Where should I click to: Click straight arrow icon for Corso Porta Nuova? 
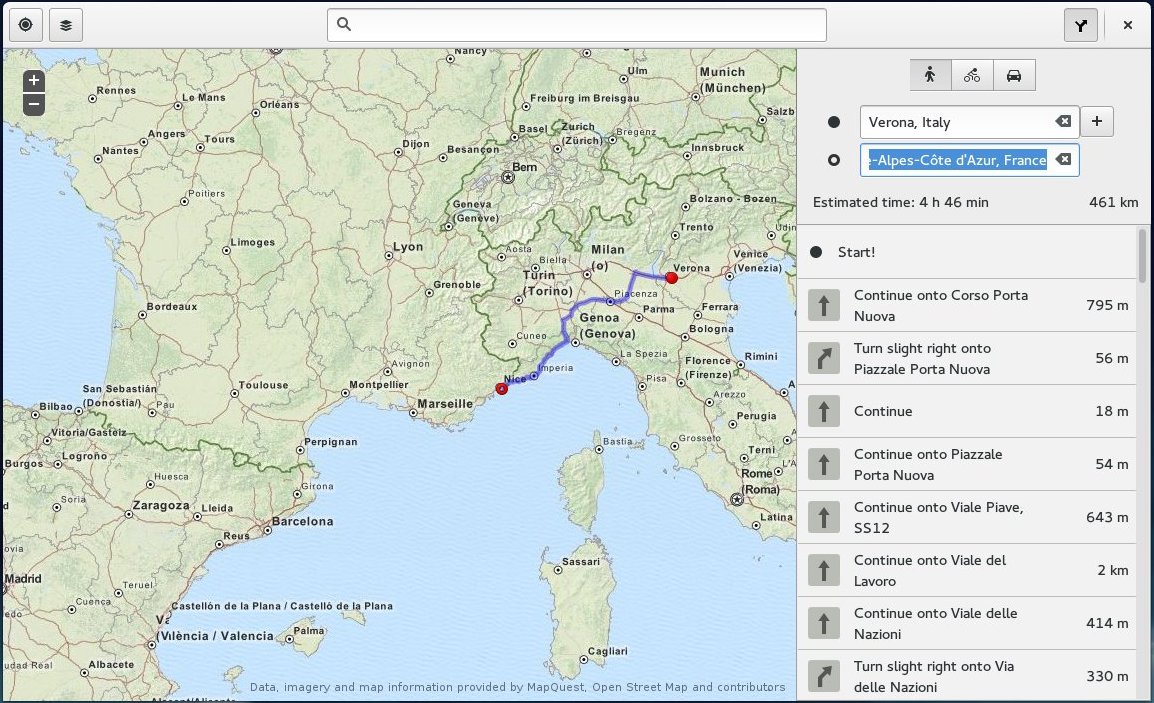[x=824, y=305]
